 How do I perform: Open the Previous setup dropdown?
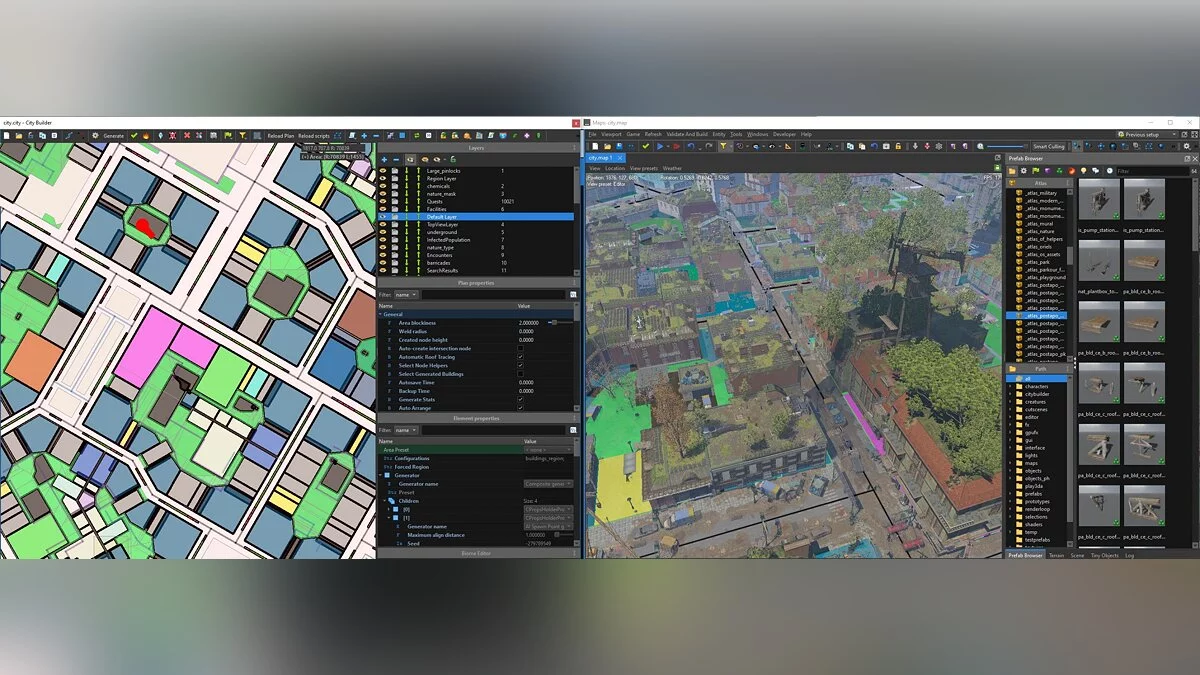click(1147, 134)
